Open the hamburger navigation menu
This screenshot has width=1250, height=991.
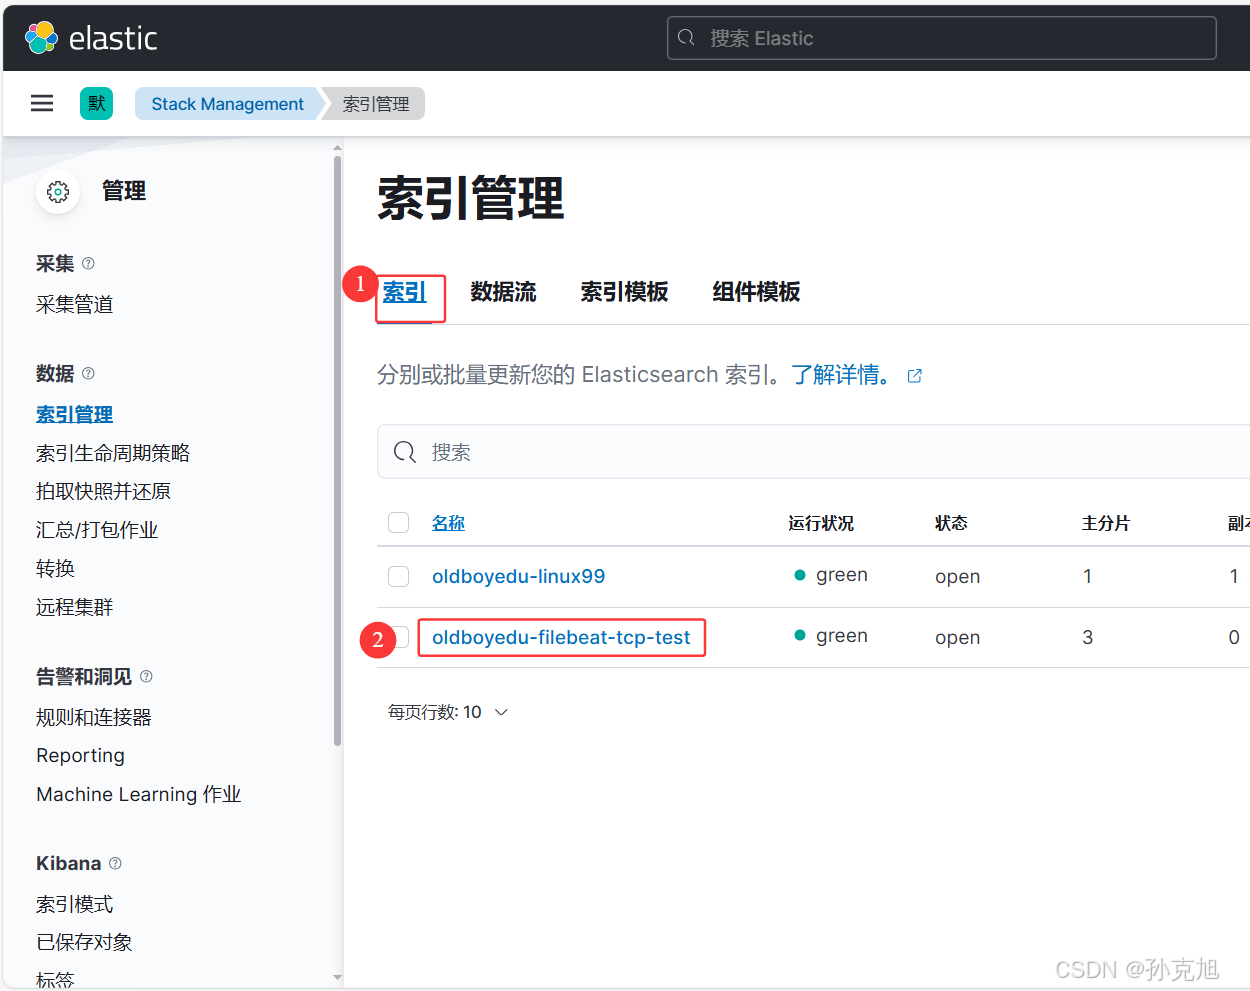pos(42,103)
